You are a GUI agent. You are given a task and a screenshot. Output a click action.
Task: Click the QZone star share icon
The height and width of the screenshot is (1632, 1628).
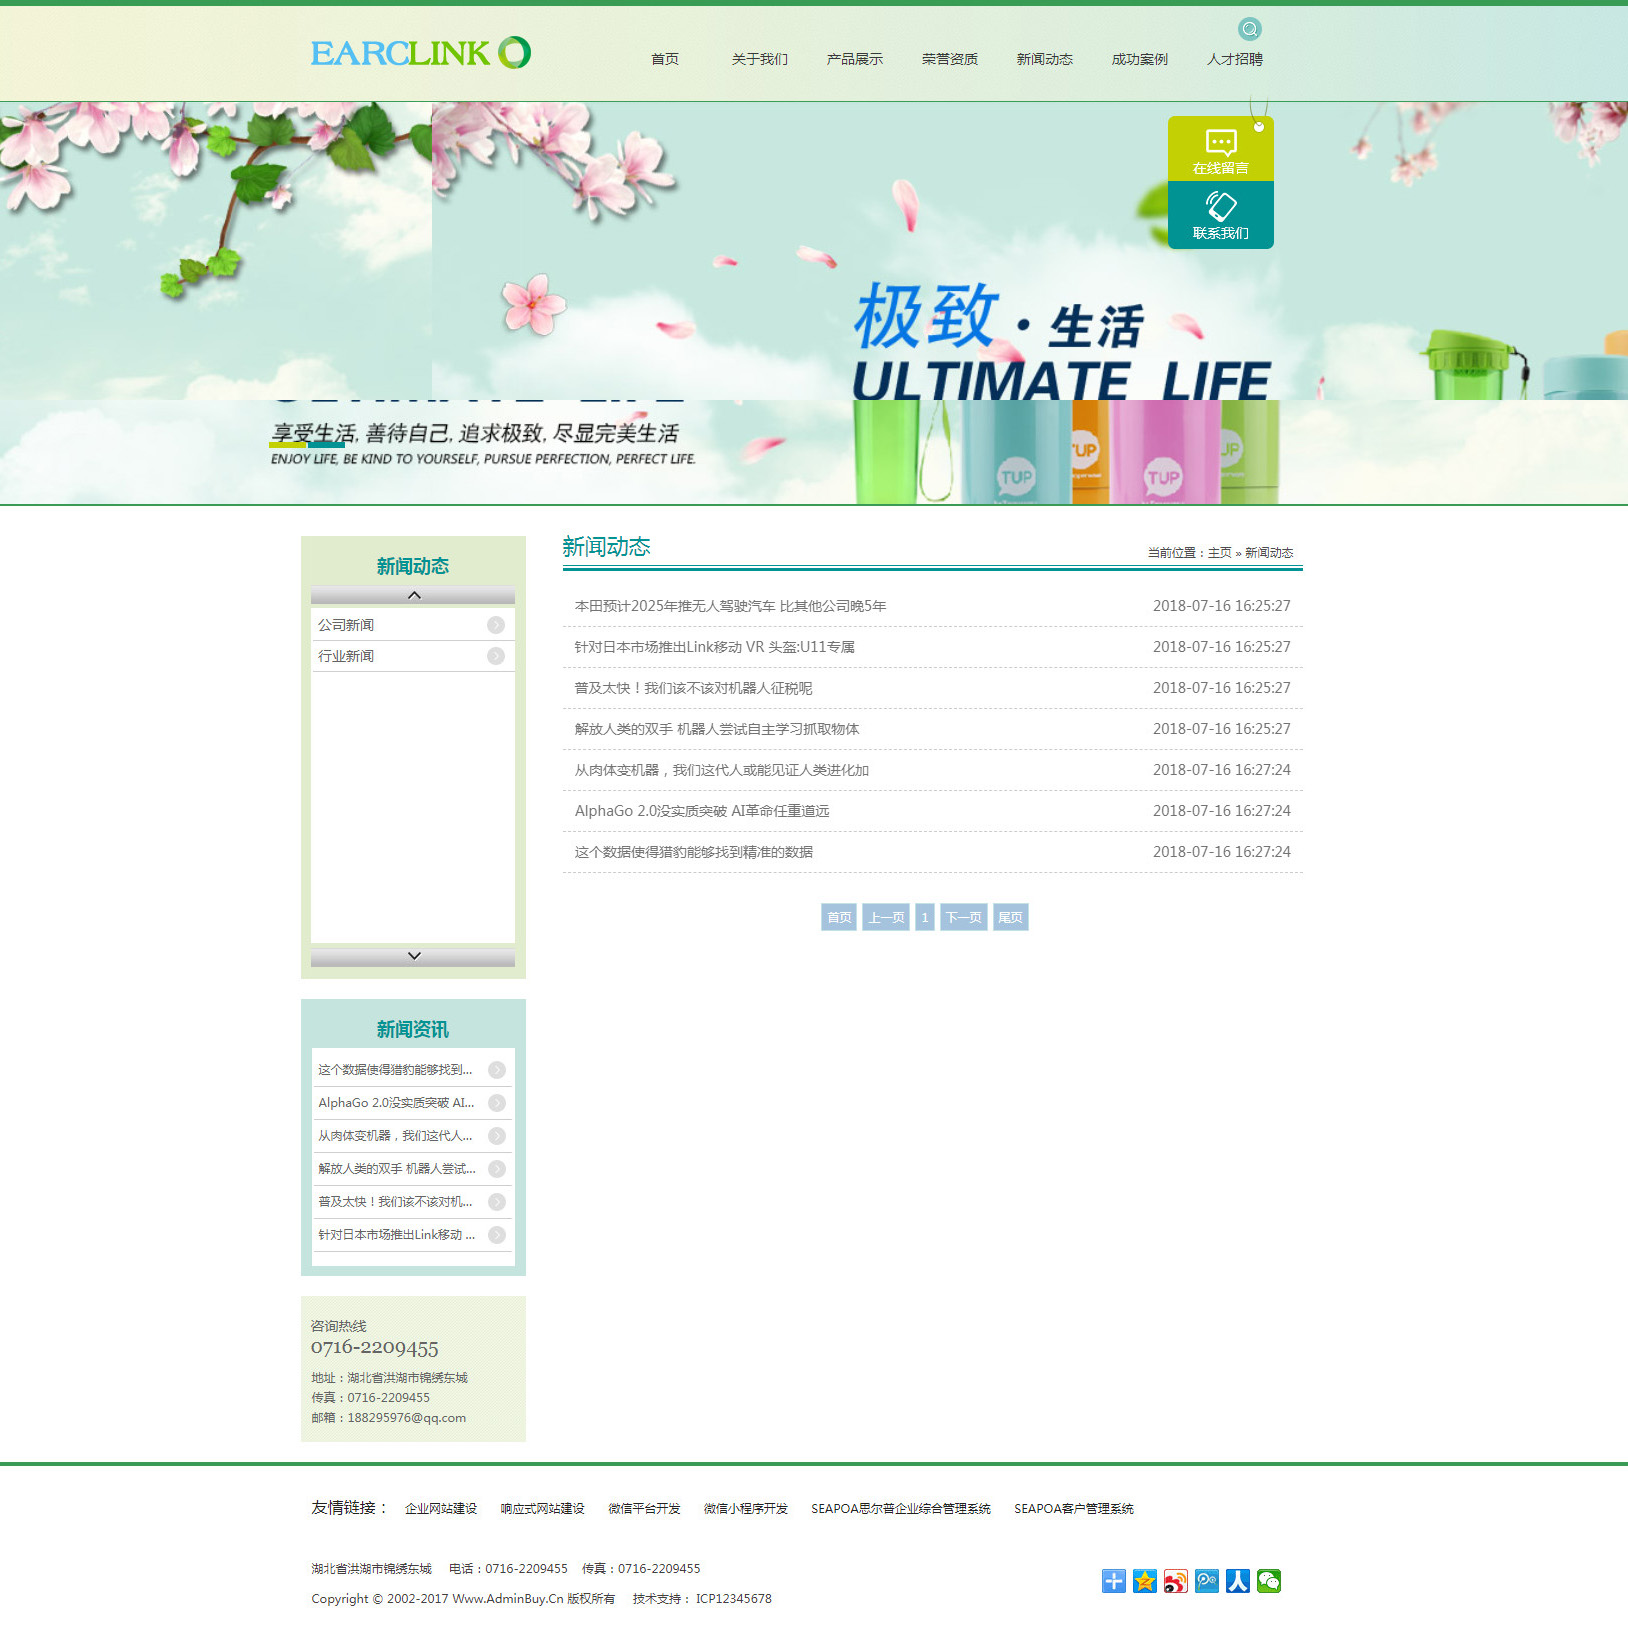1145,1581
